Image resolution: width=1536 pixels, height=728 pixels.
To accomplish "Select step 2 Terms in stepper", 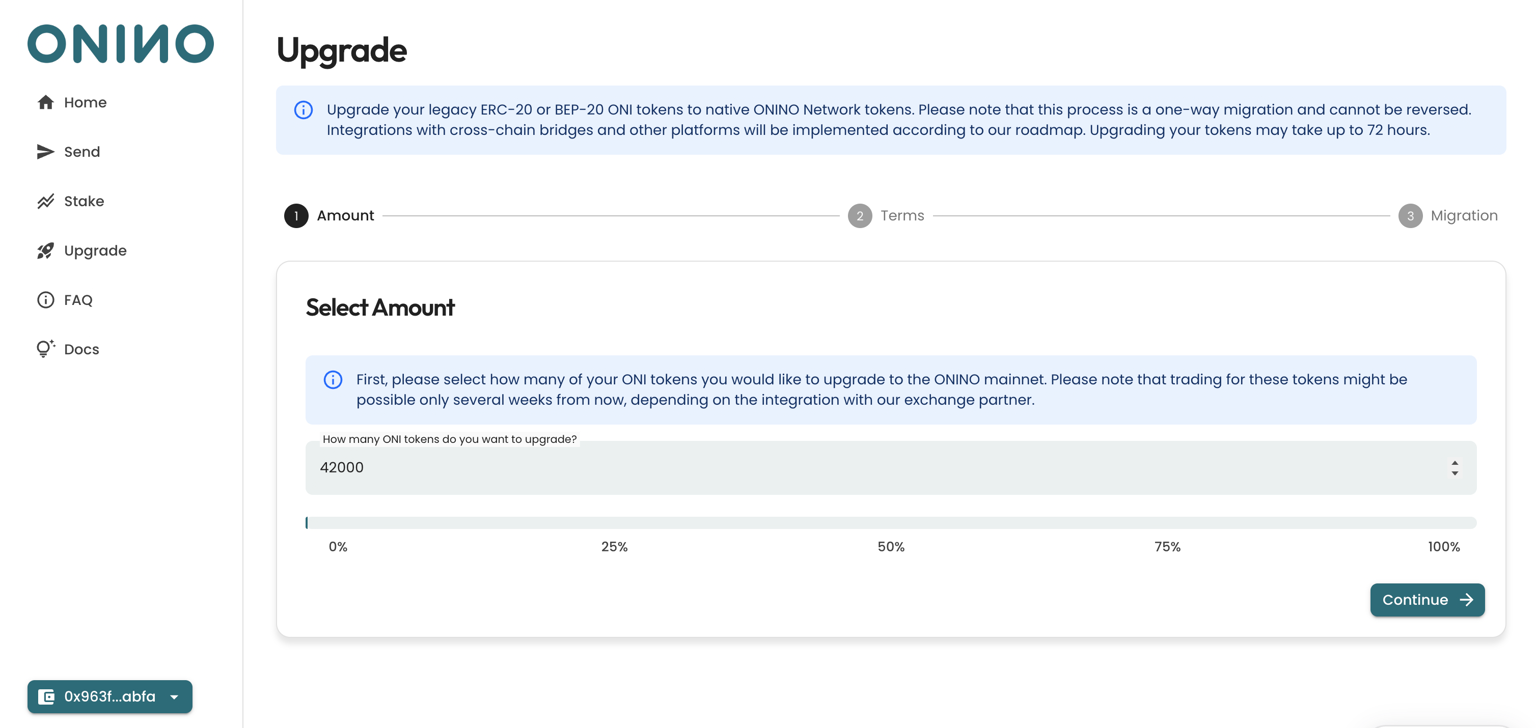I will 886,216.
